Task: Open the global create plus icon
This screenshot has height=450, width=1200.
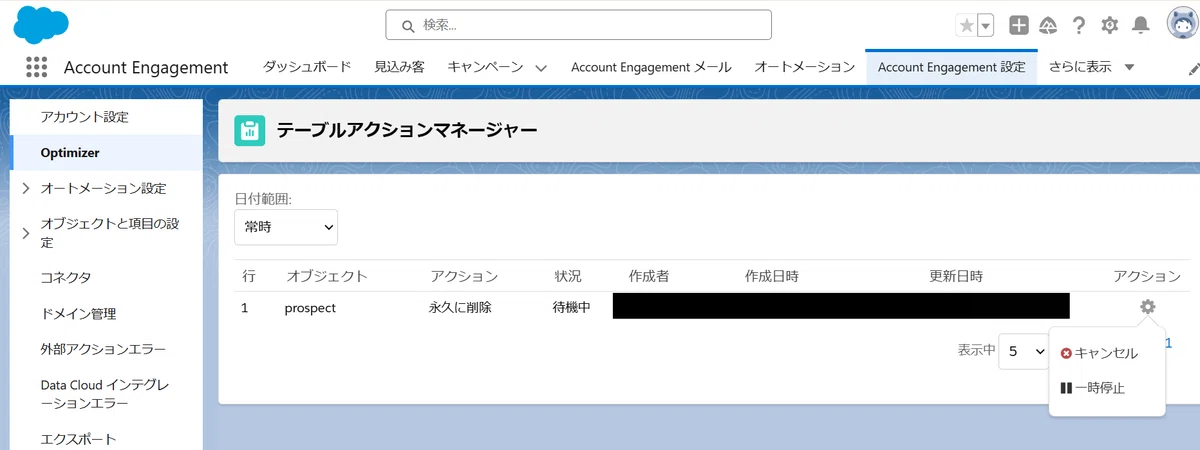Action: (1018, 26)
